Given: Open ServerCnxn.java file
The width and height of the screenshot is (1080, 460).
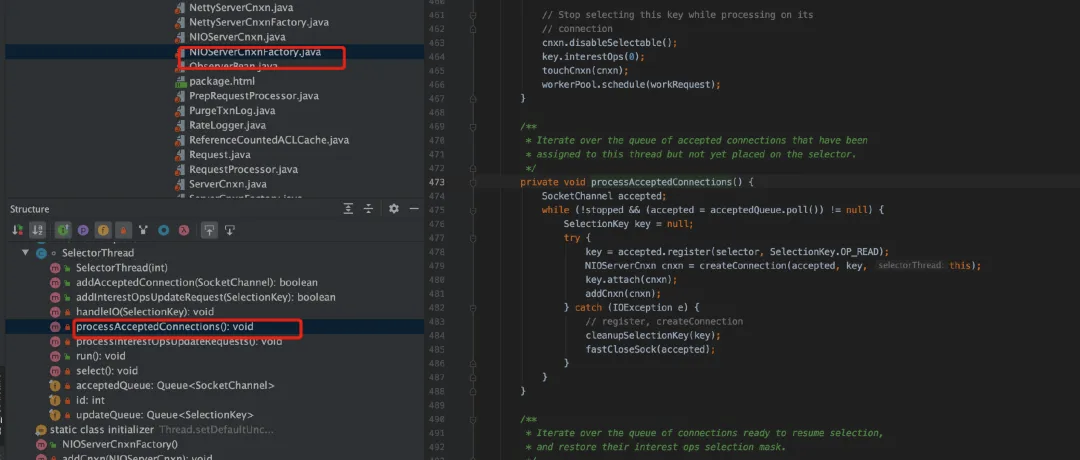Looking at the screenshot, I should coord(227,184).
